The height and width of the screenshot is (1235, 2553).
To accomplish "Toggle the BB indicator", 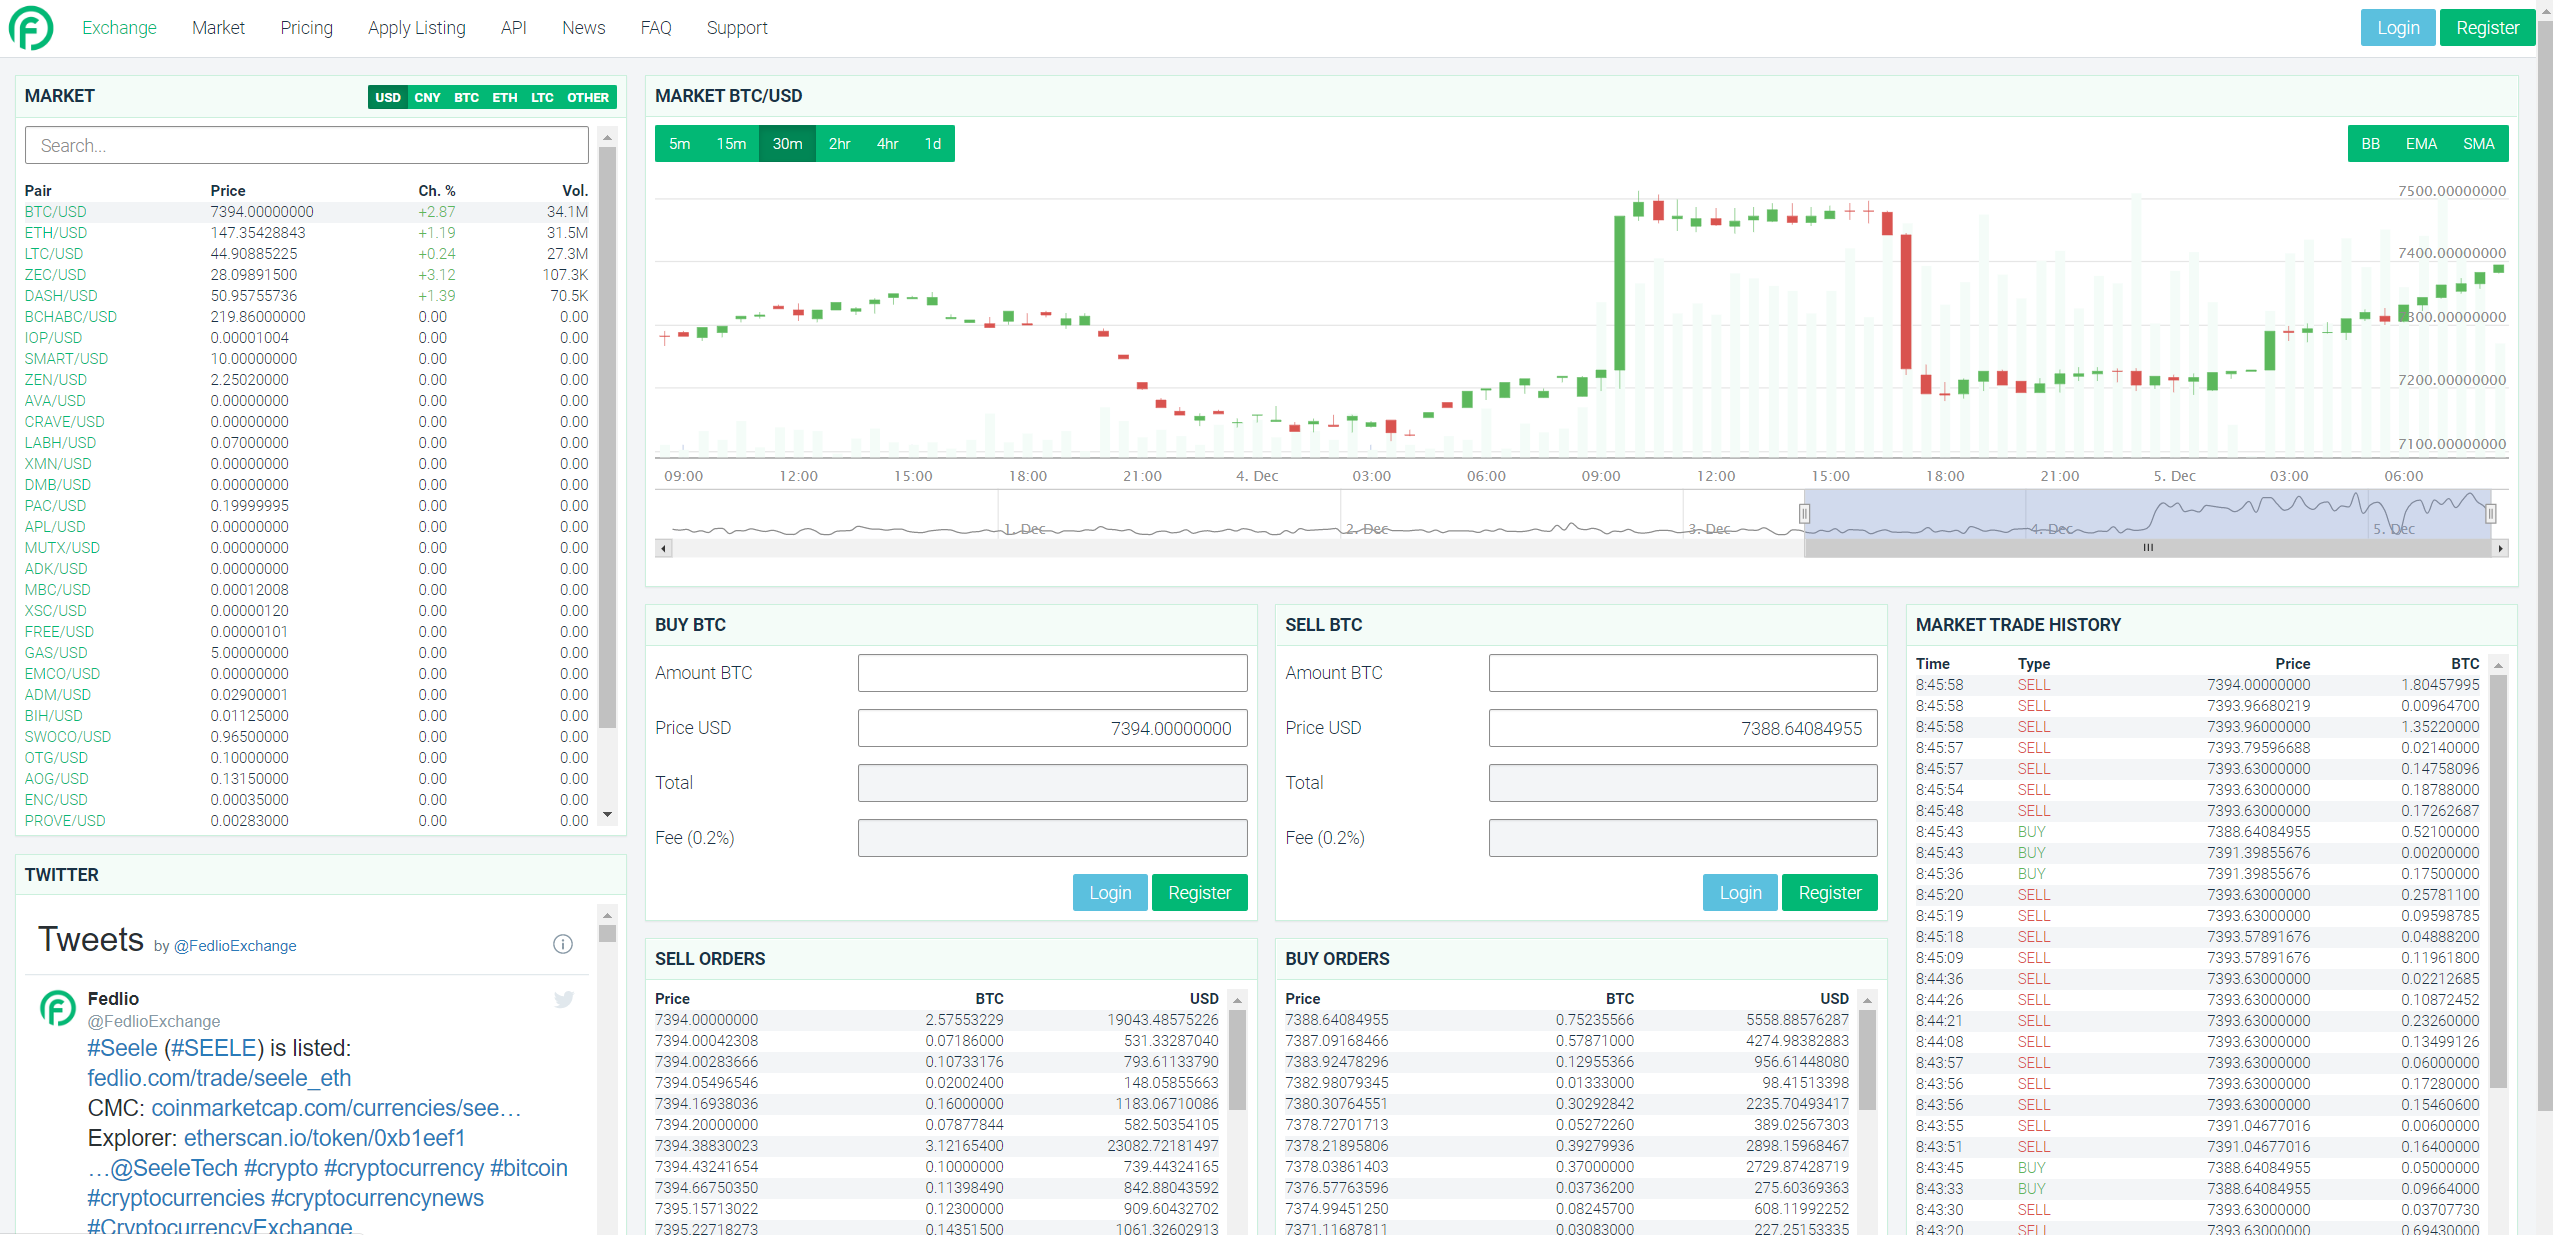I will point(2370,144).
